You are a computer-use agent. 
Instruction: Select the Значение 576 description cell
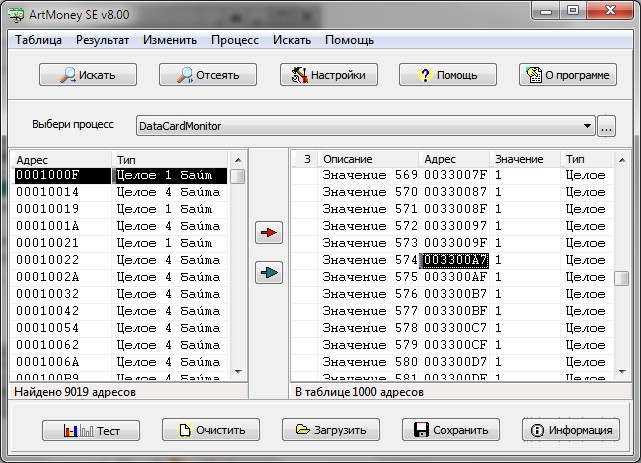click(x=370, y=294)
